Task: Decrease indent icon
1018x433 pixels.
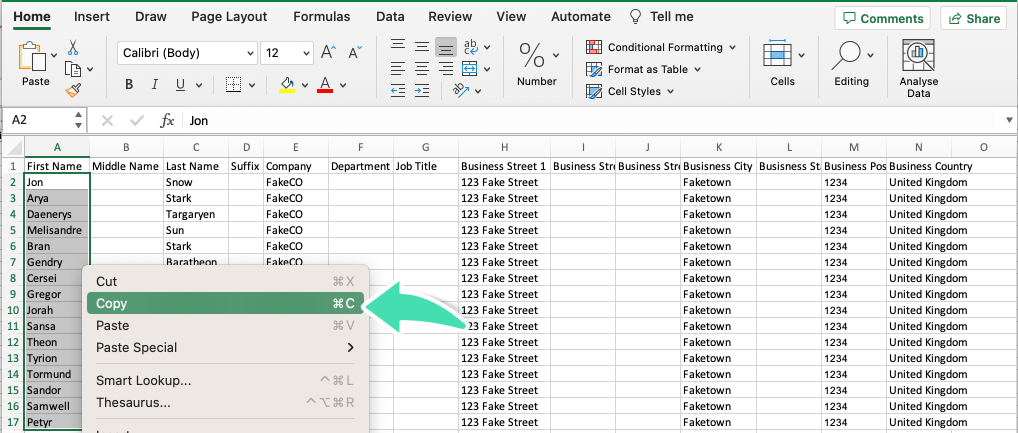Action: point(398,90)
